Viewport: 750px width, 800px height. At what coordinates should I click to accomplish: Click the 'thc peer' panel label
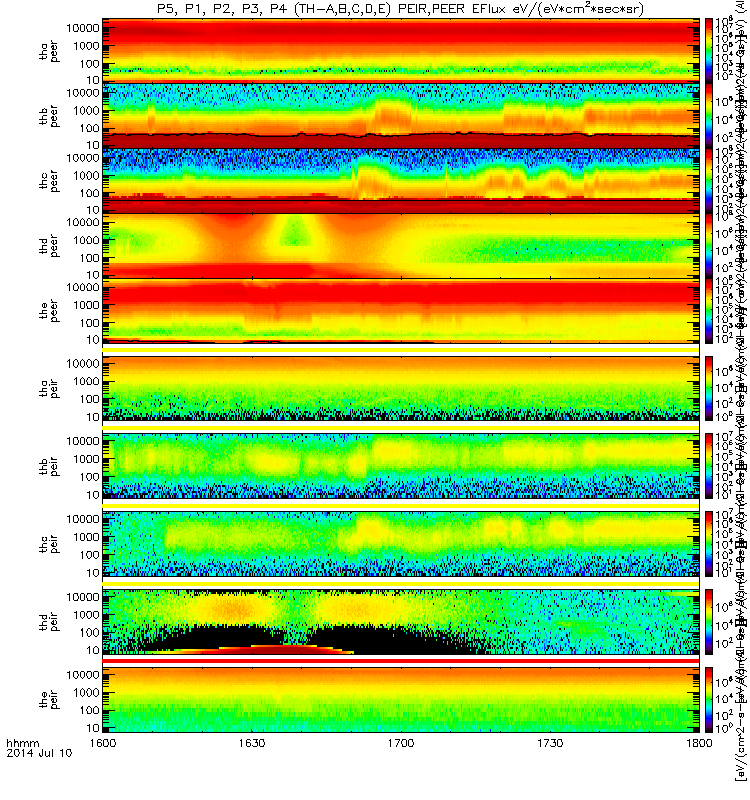(49, 181)
